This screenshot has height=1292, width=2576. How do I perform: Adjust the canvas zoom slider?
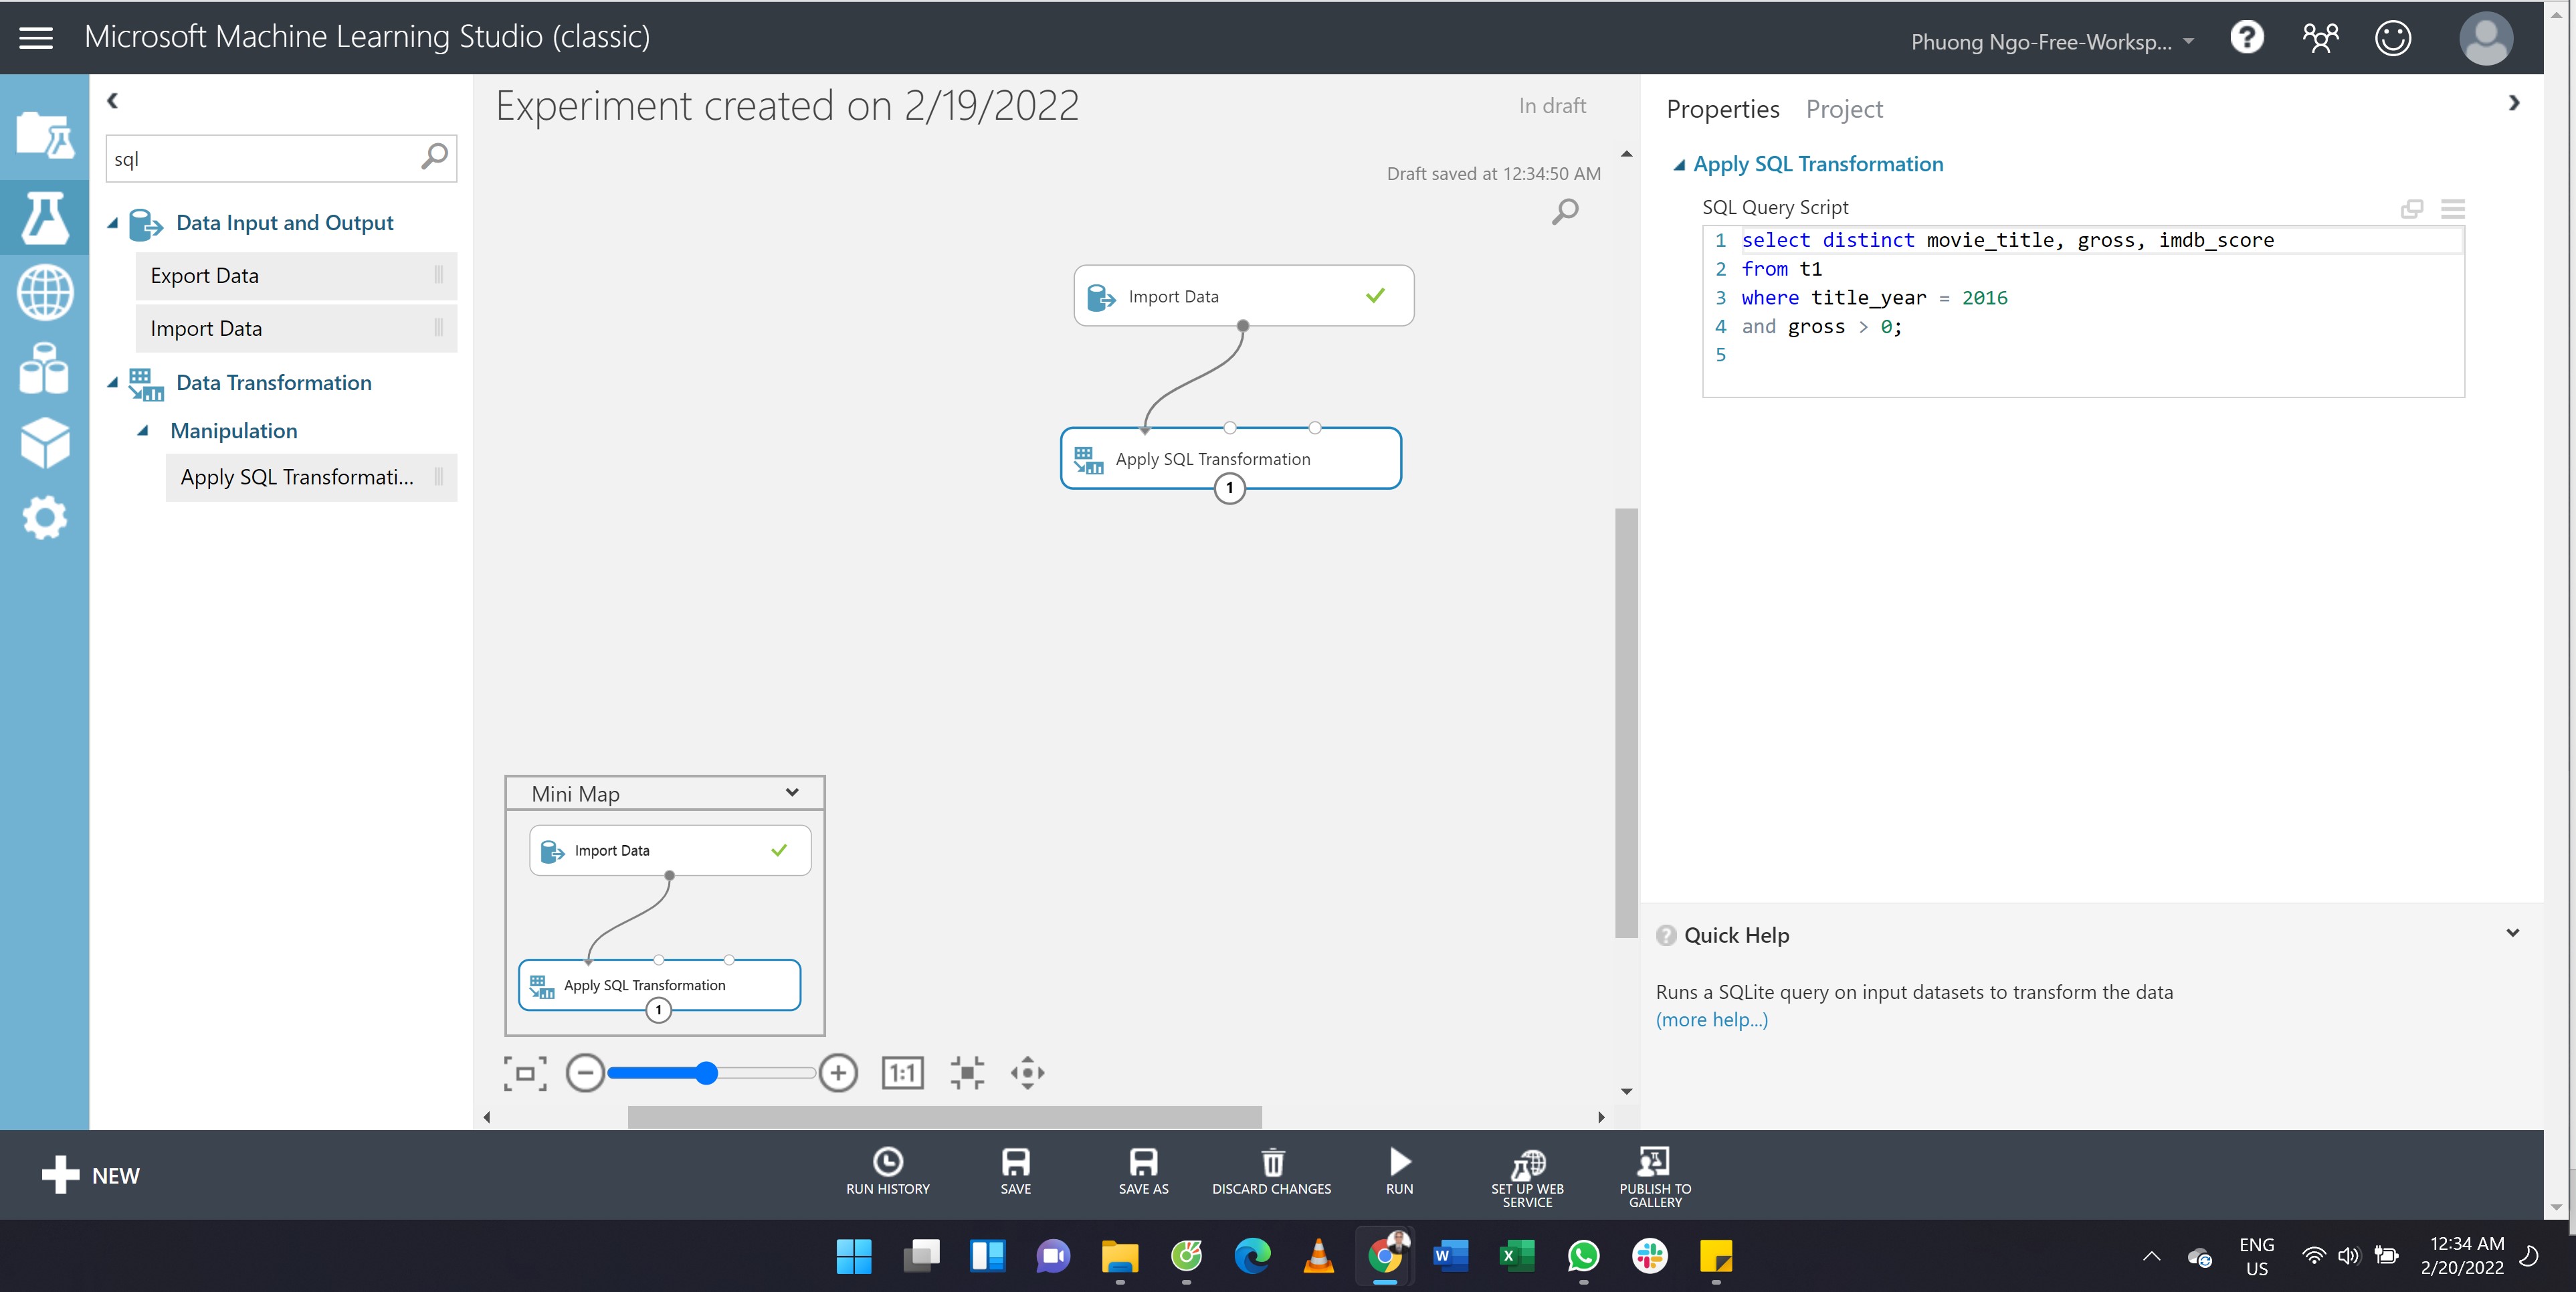click(706, 1072)
